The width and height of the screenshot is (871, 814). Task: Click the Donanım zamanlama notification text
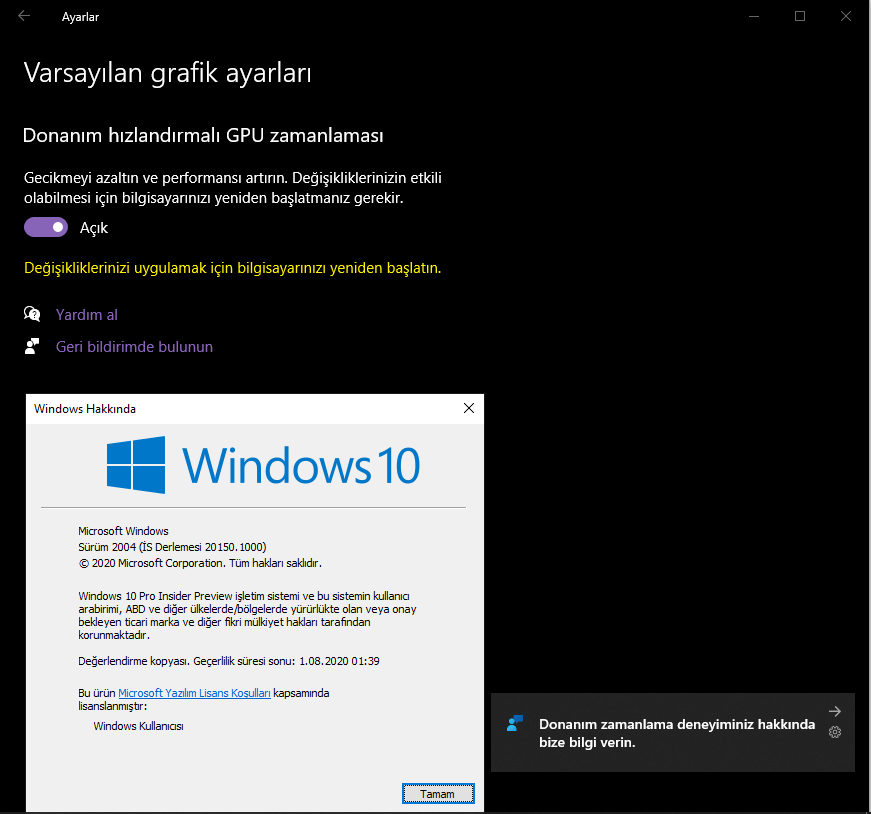[677, 733]
